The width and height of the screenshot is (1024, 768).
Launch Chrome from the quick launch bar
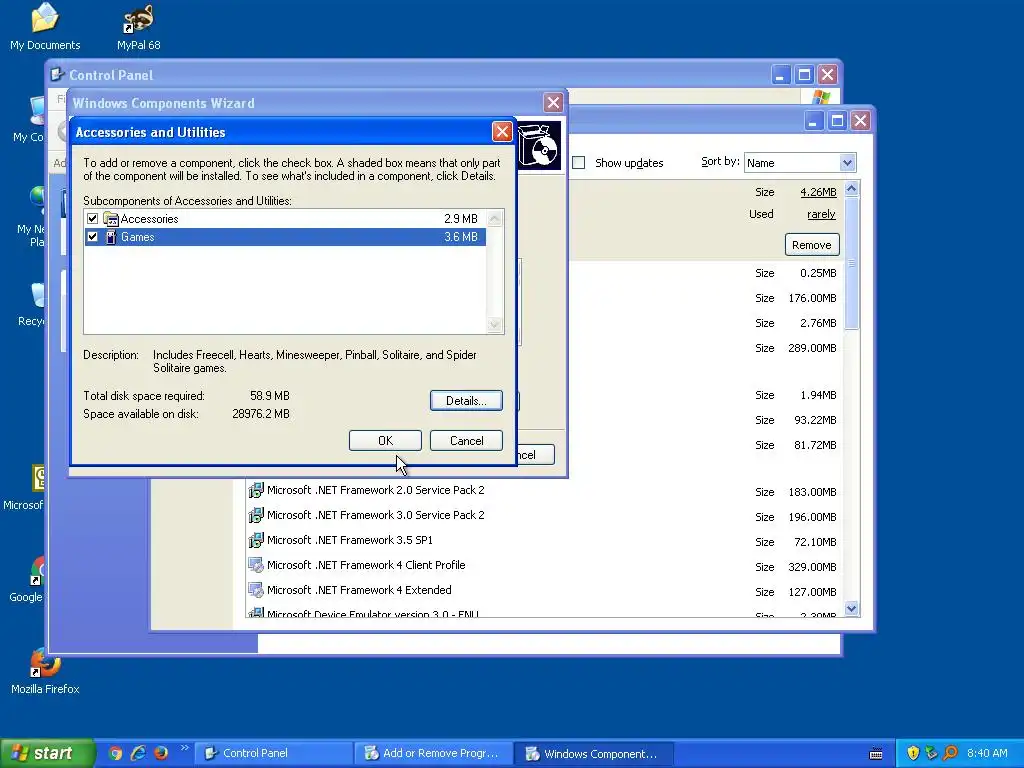(116, 753)
